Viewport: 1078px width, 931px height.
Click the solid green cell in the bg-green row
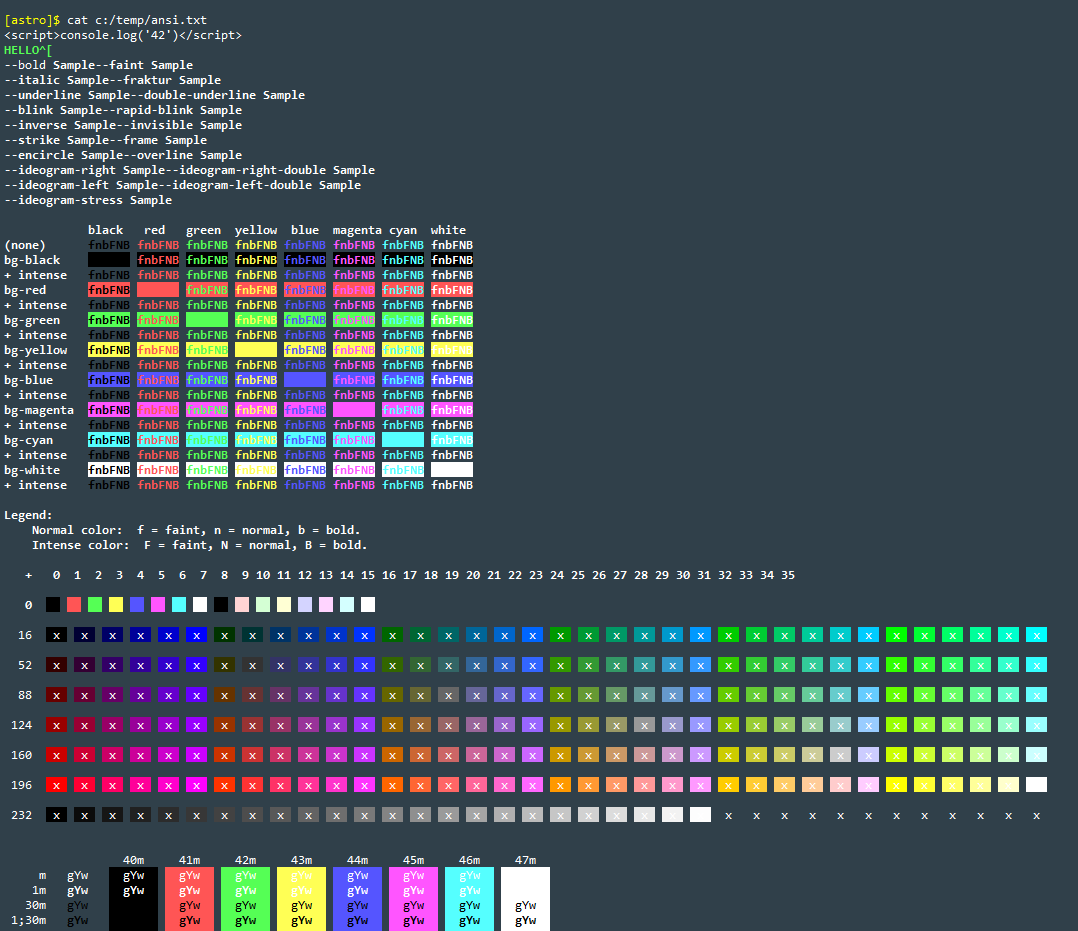[207, 320]
